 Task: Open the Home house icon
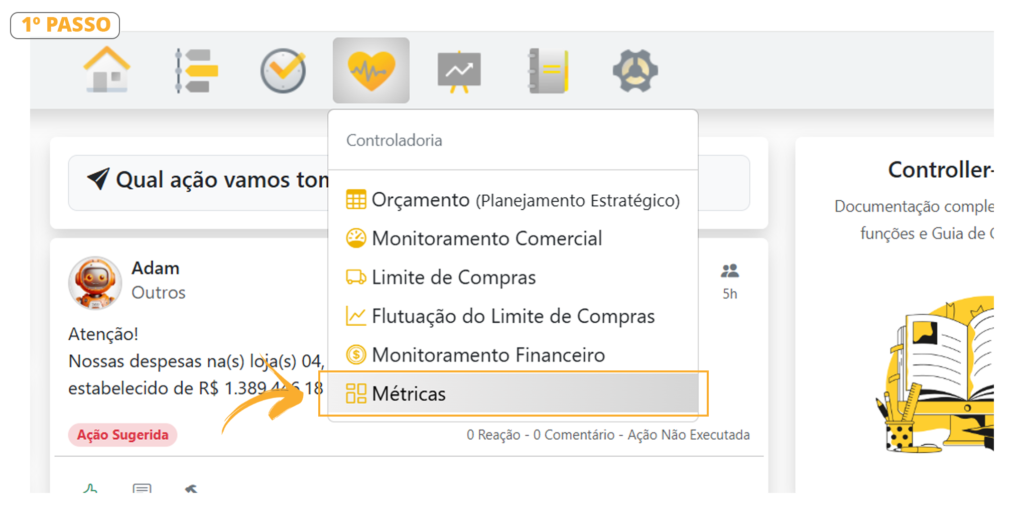click(107, 70)
